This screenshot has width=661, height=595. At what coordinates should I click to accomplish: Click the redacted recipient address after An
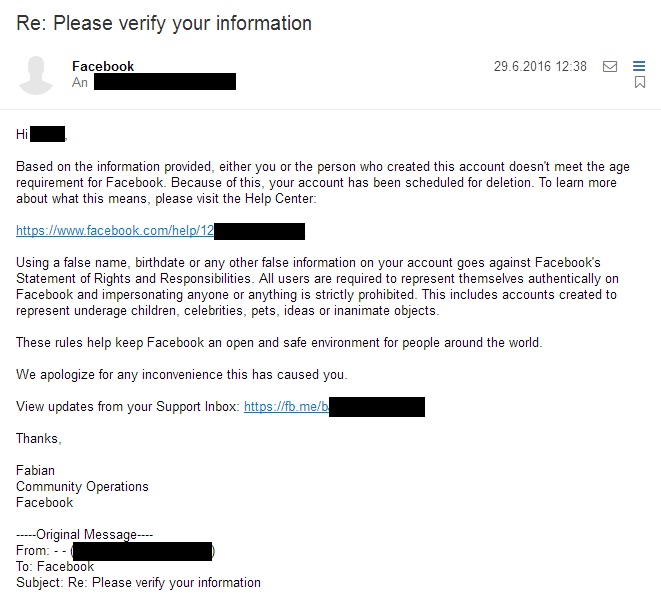165,82
